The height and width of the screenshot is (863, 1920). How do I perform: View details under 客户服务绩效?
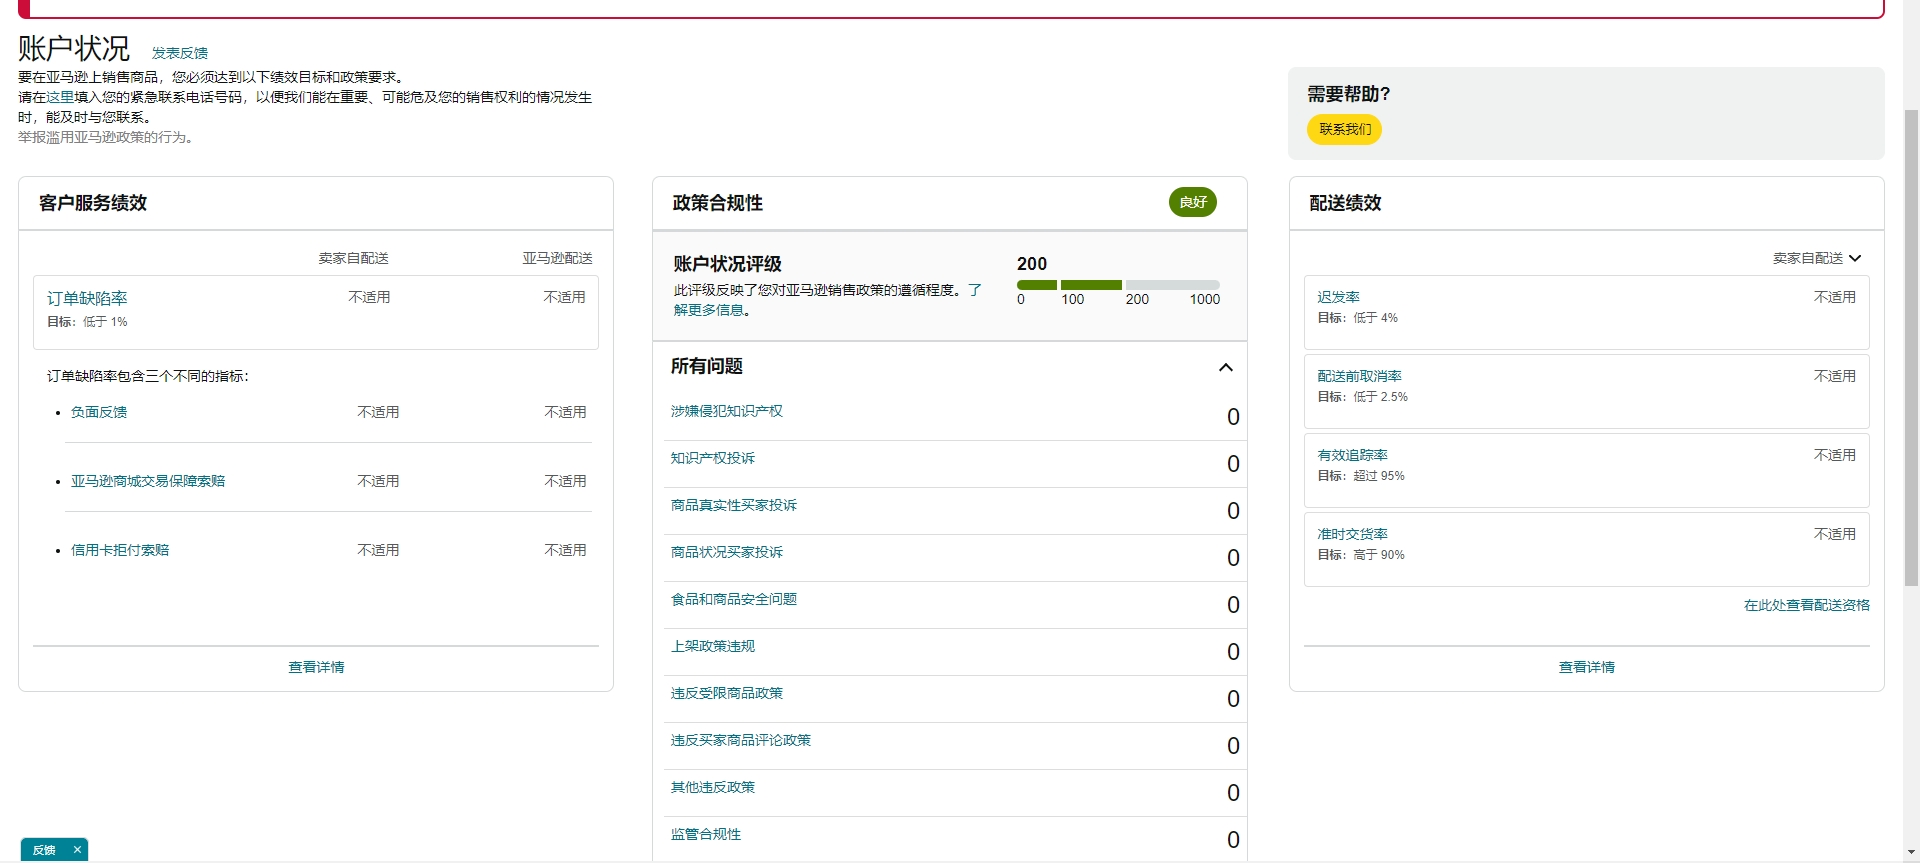[x=316, y=667]
